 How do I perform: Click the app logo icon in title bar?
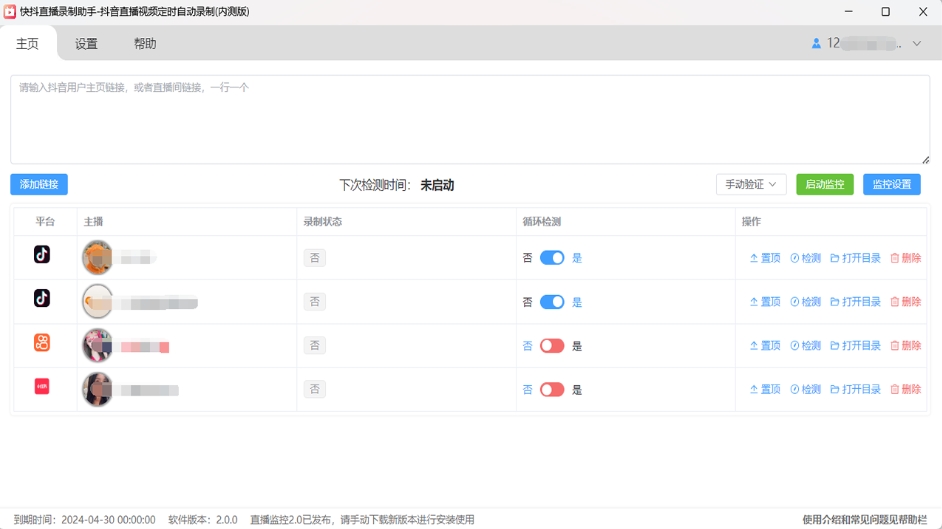click(10, 11)
